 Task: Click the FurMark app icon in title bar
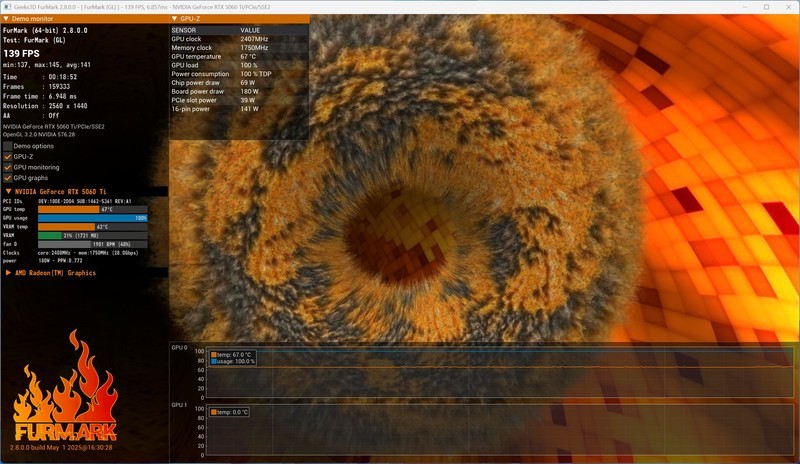8,7
